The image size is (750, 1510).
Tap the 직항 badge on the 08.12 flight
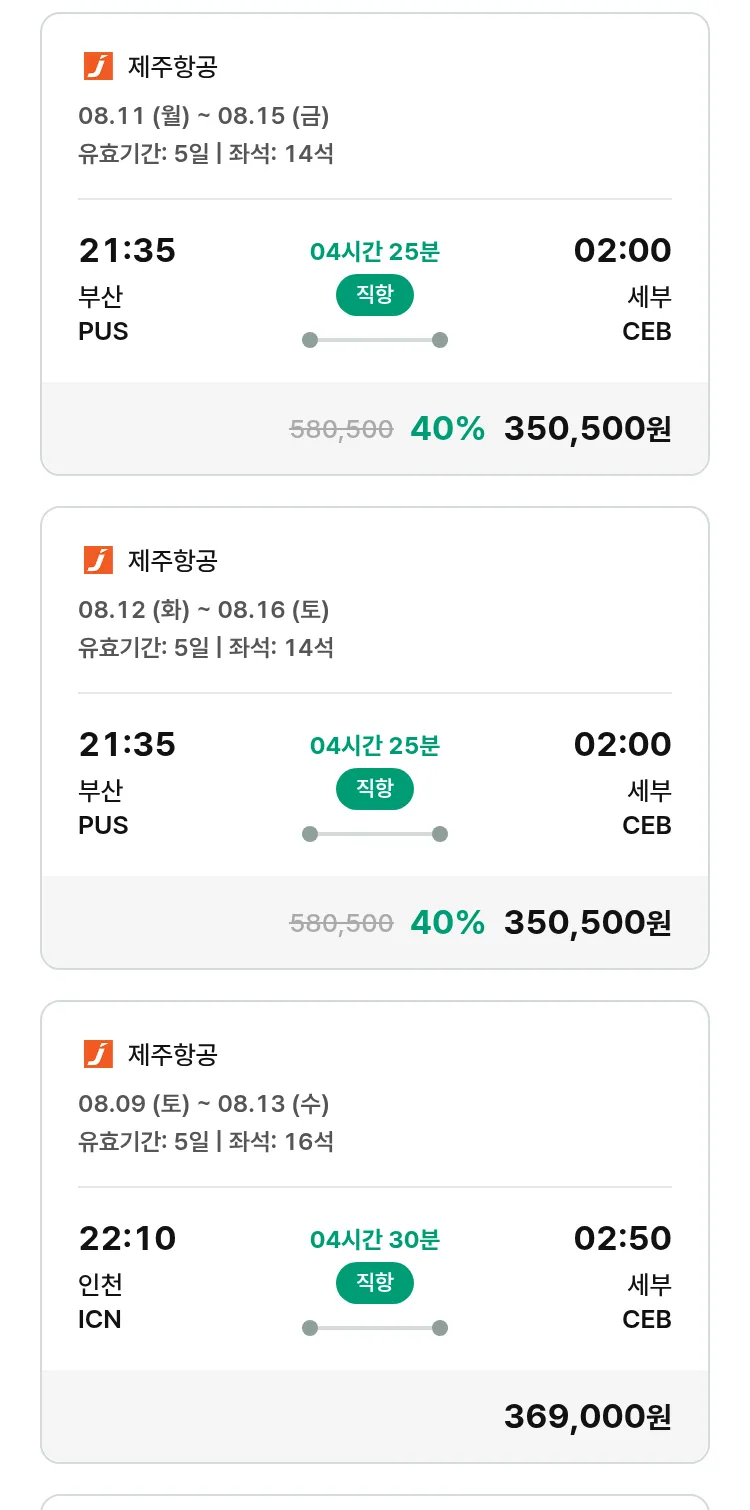coord(374,789)
